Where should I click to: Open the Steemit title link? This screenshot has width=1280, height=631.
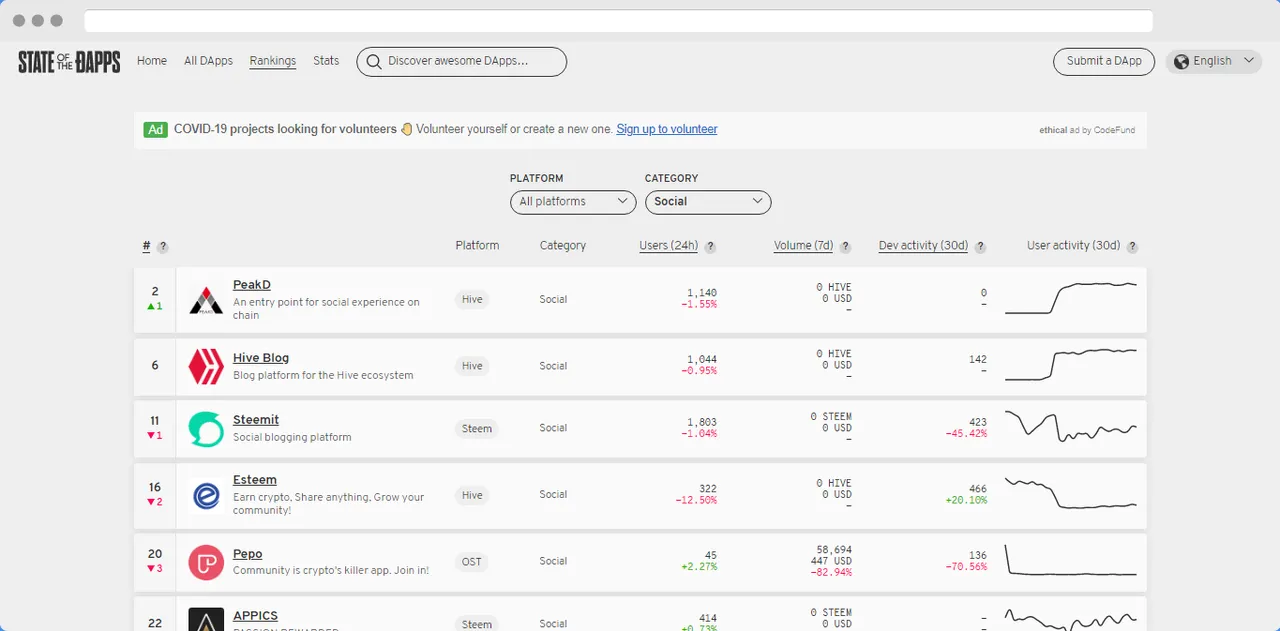coord(256,420)
